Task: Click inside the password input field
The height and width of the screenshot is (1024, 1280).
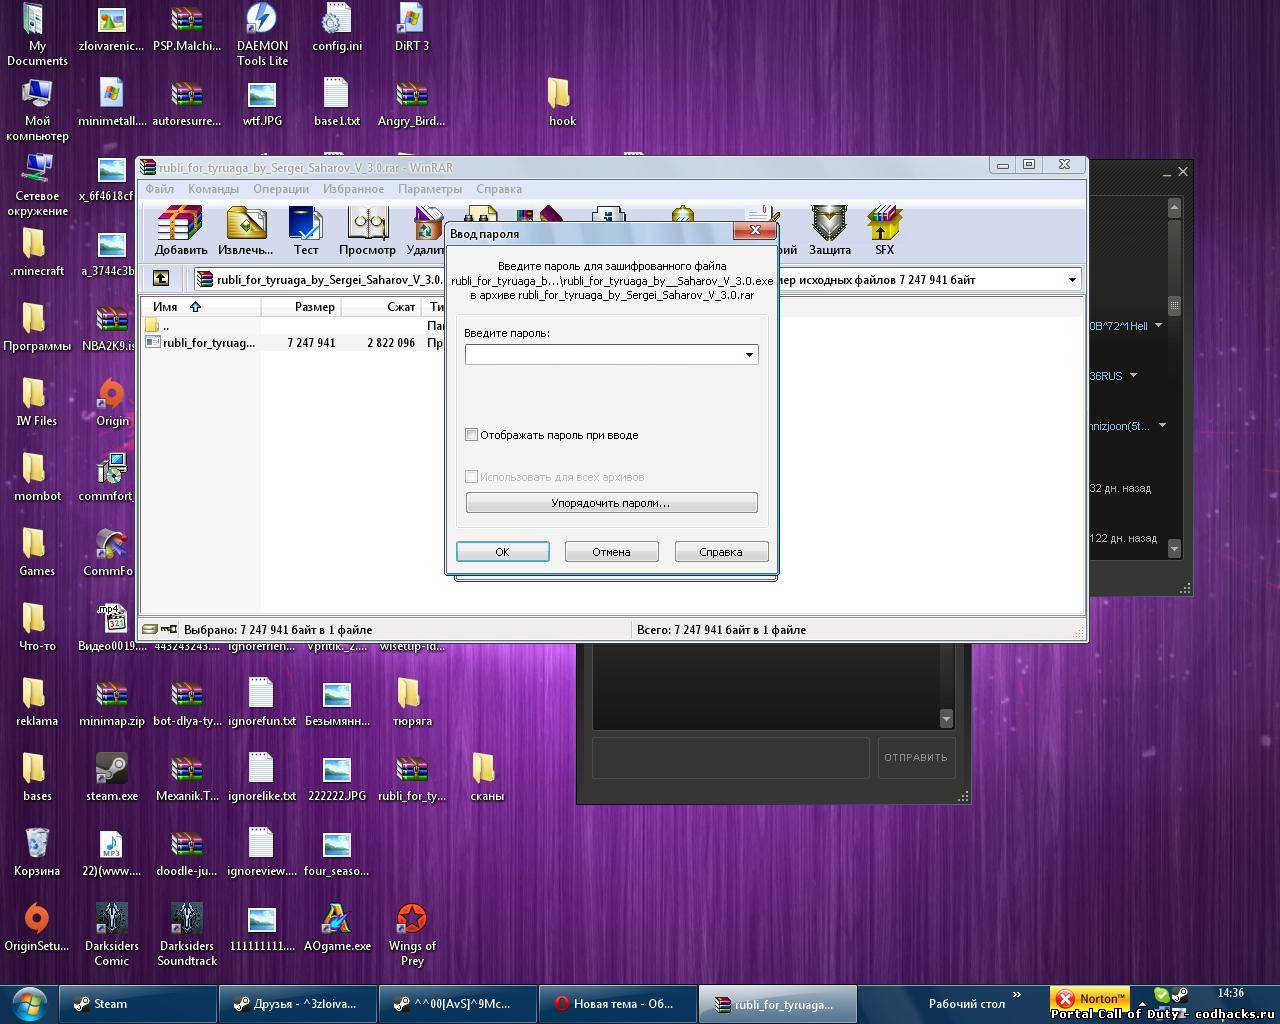Action: point(602,355)
